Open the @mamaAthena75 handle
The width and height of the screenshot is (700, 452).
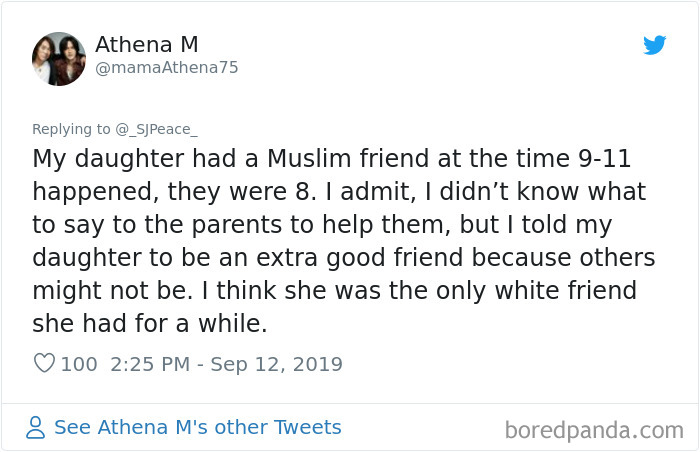pos(167,68)
